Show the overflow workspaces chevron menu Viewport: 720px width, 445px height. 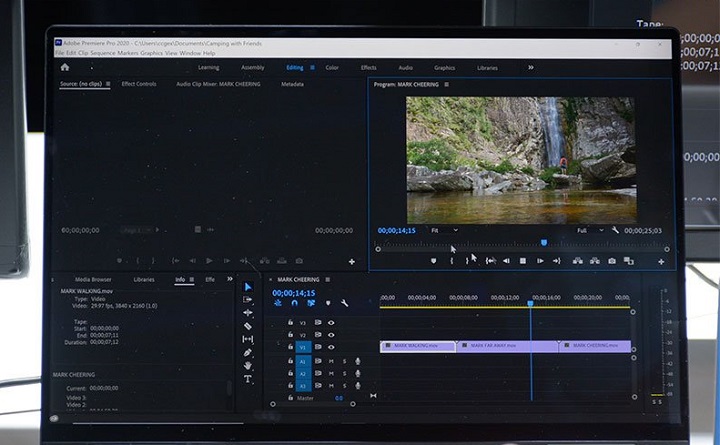click(530, 67)
